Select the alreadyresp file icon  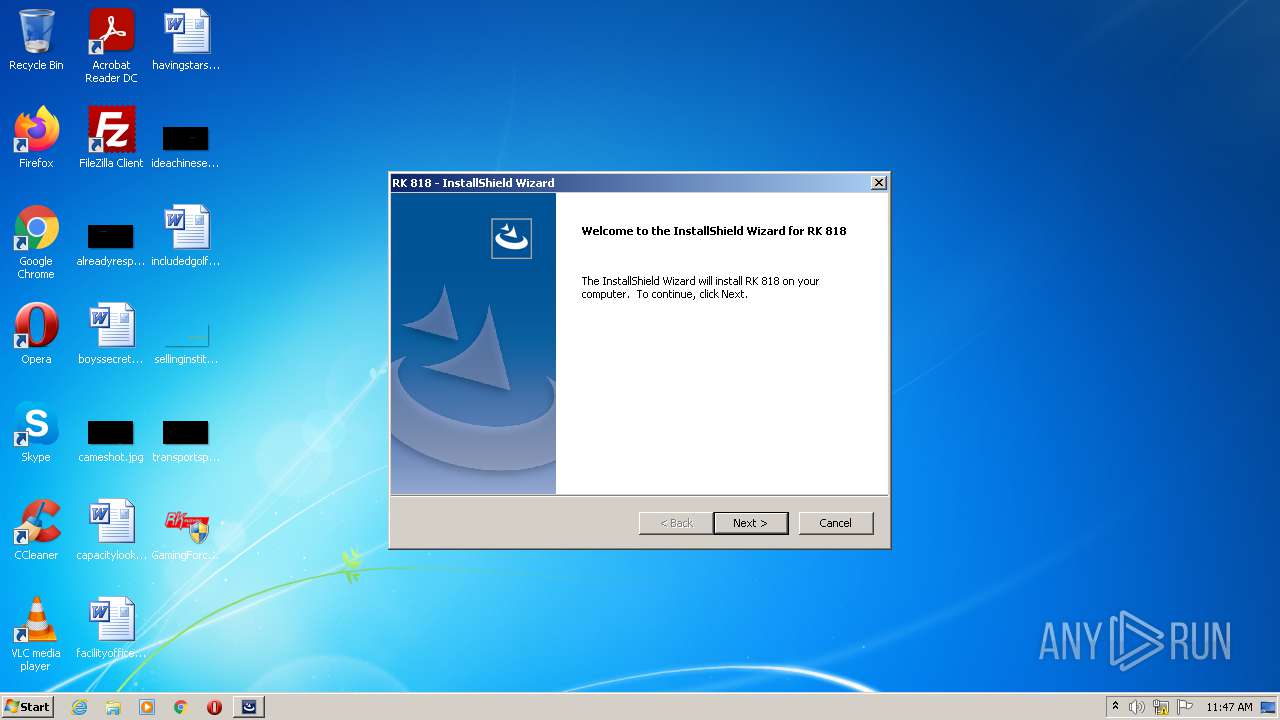click(111, 244)
